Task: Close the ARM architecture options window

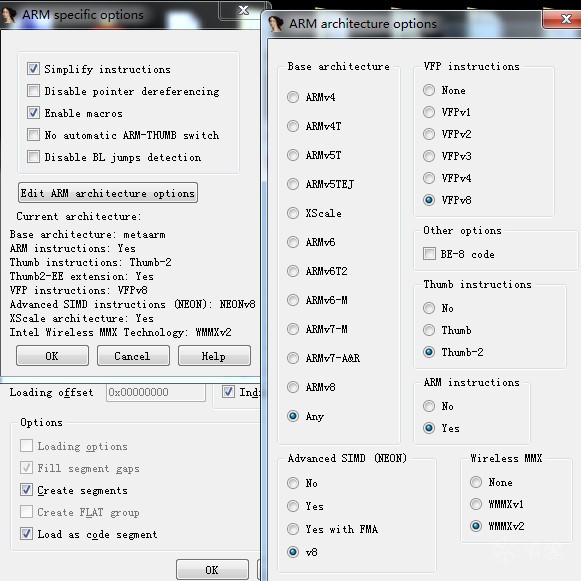Action: tap(563, 19)
